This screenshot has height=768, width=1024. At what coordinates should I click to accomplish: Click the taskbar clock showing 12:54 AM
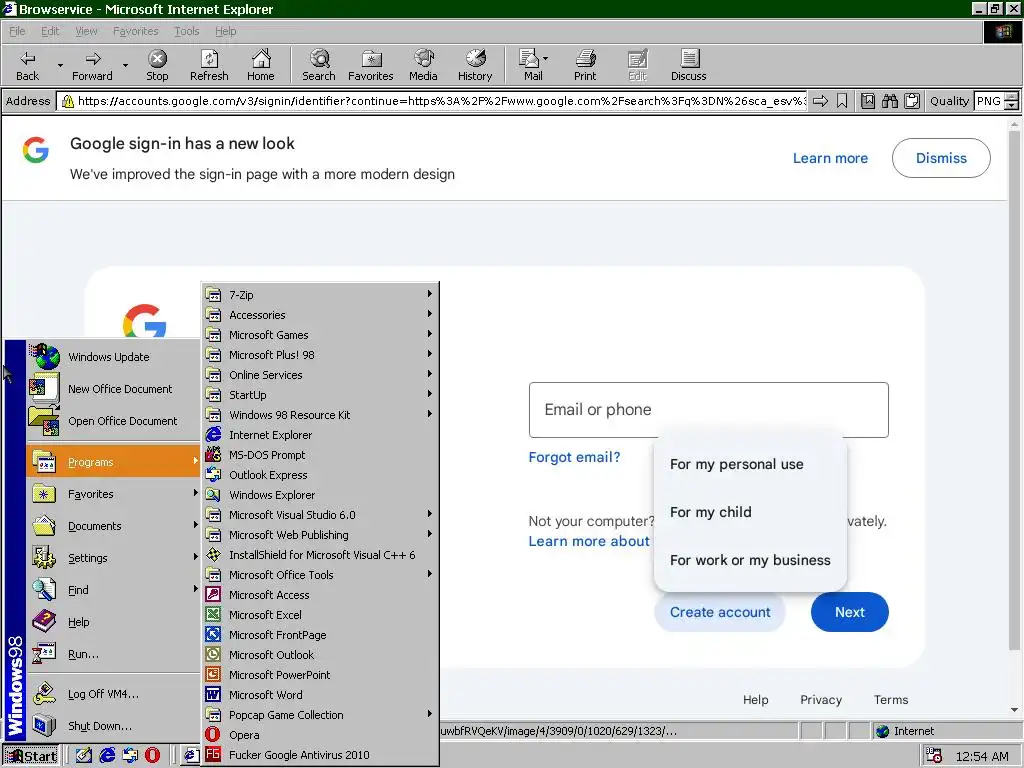(982, 756)
